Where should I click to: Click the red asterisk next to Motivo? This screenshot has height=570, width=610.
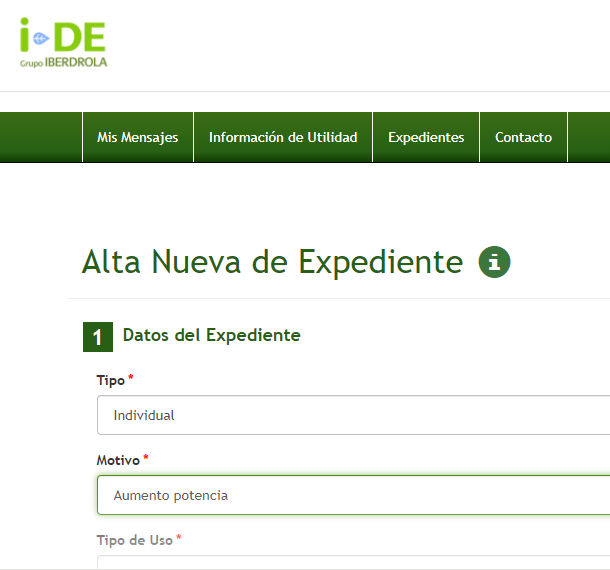pos(146,458)
